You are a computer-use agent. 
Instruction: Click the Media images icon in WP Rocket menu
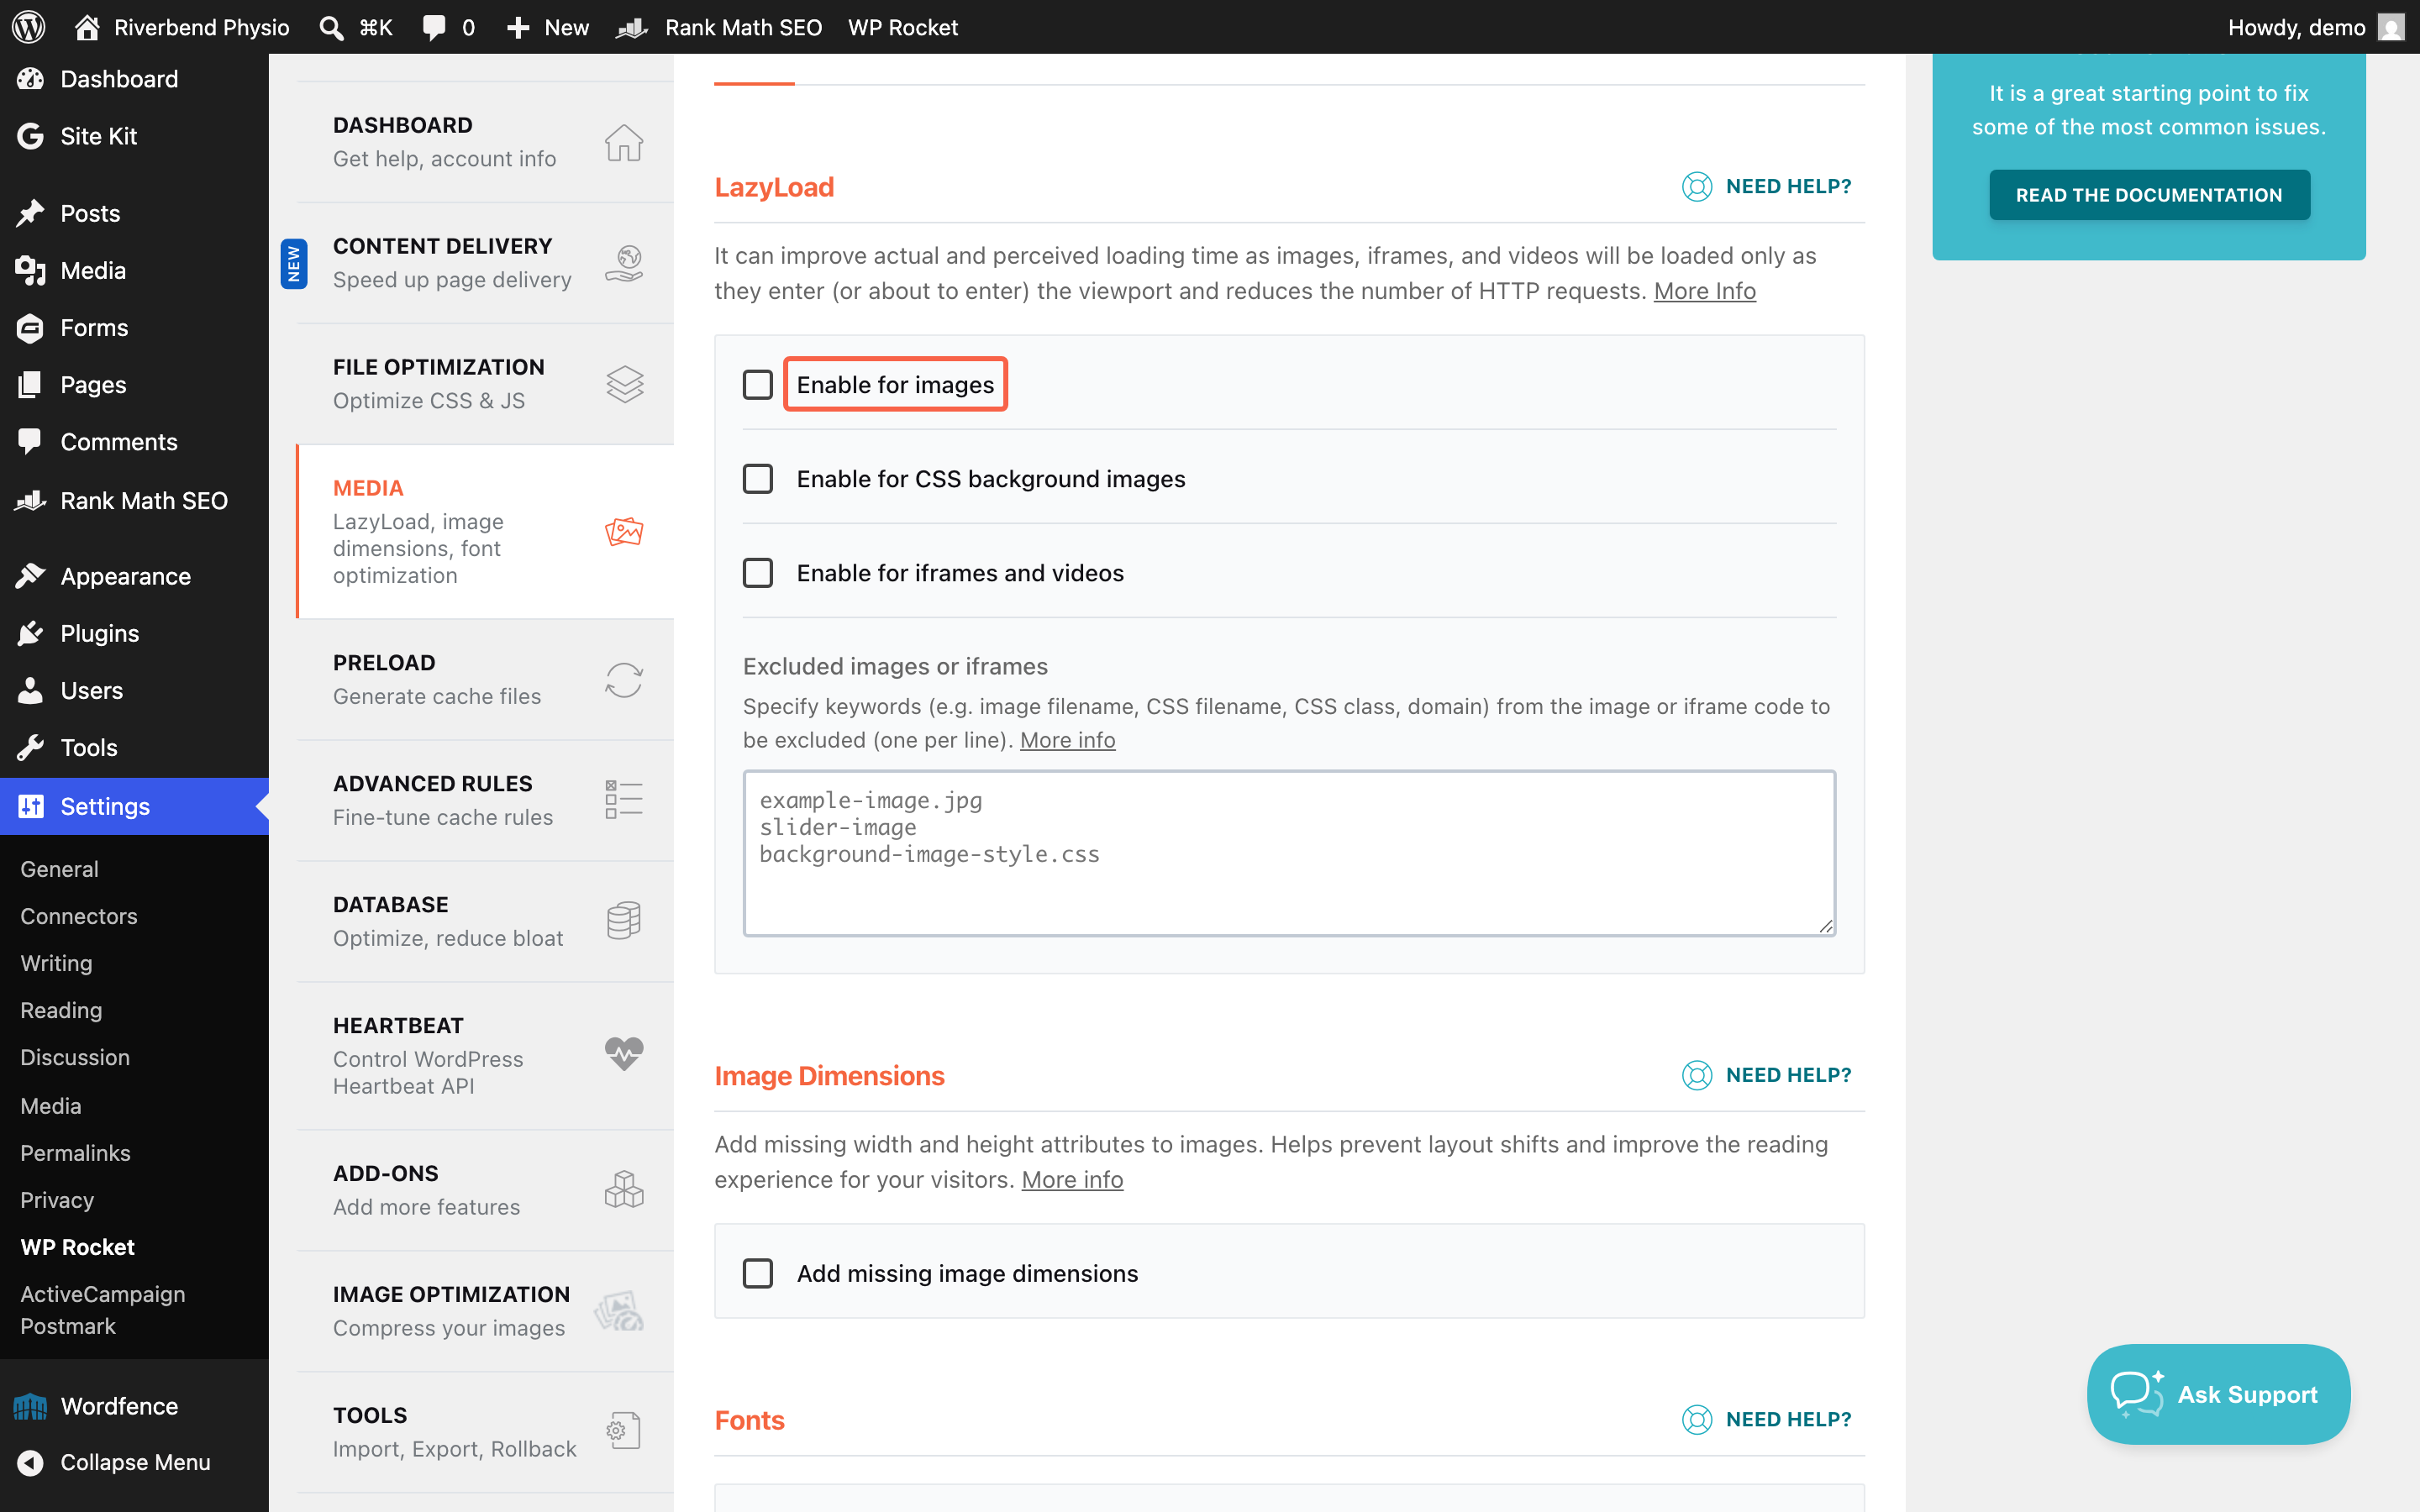tap(624, 531)
